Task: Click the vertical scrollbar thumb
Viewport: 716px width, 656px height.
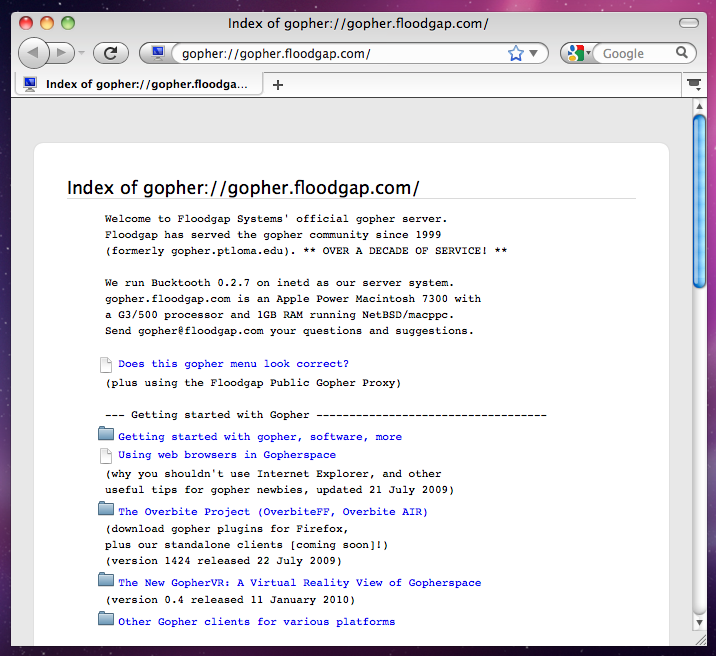Action: pyautogui.click(x=700, y=200)
